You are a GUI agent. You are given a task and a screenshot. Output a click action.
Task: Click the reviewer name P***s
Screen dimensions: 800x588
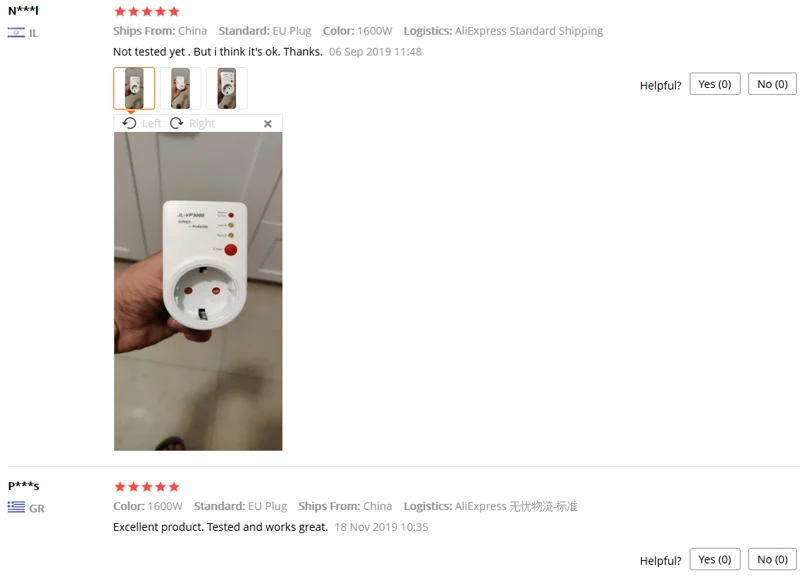[x=23, y=485]
